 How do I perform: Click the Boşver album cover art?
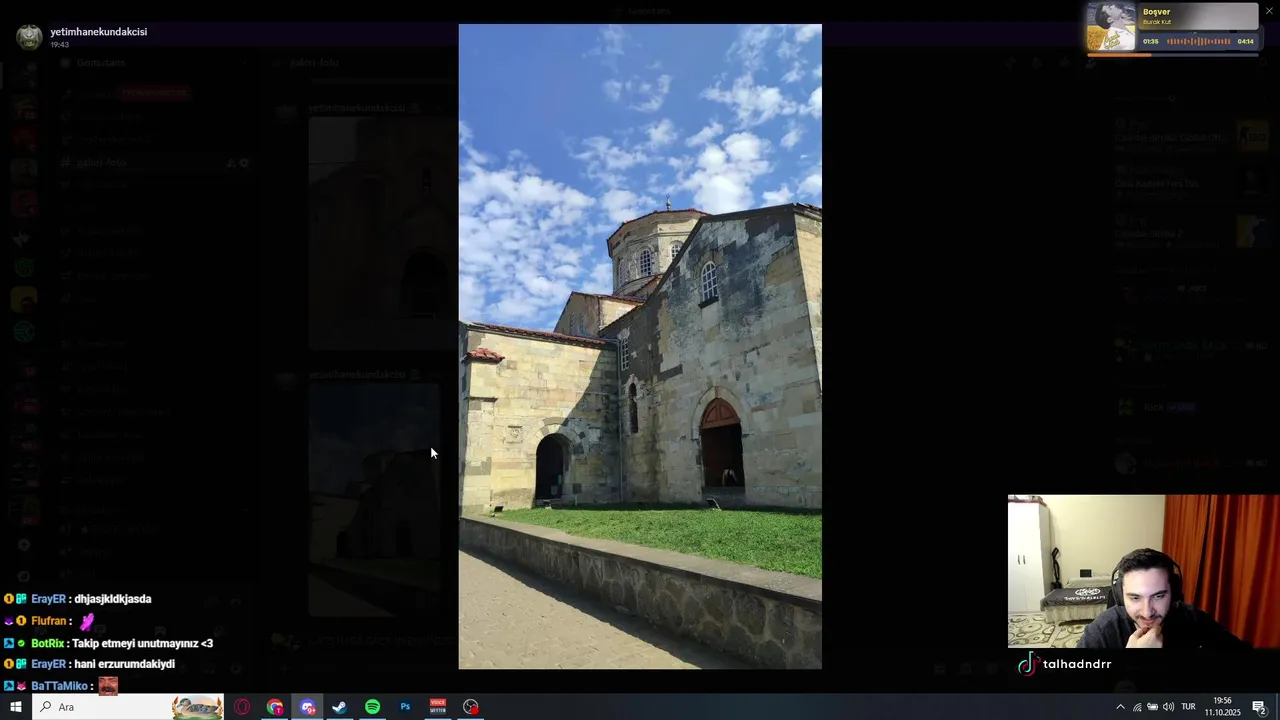pos(1112,27)
